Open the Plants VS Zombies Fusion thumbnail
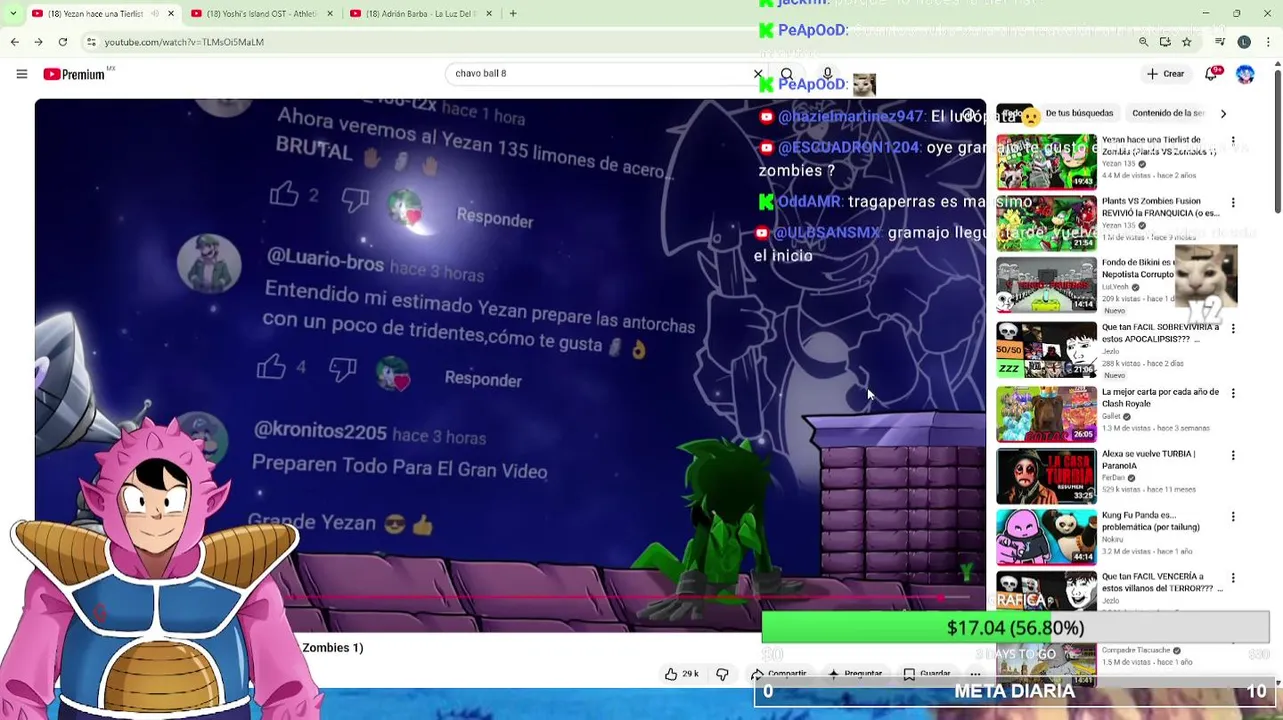 click(1046, 223)
